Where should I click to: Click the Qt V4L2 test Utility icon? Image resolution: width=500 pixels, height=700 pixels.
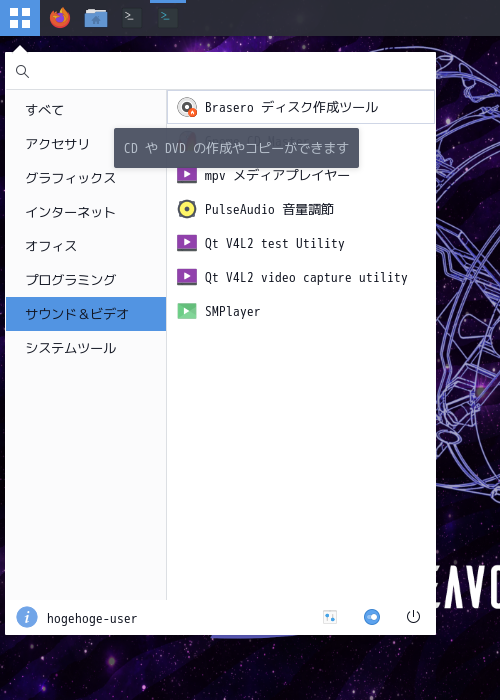[187, 243]
